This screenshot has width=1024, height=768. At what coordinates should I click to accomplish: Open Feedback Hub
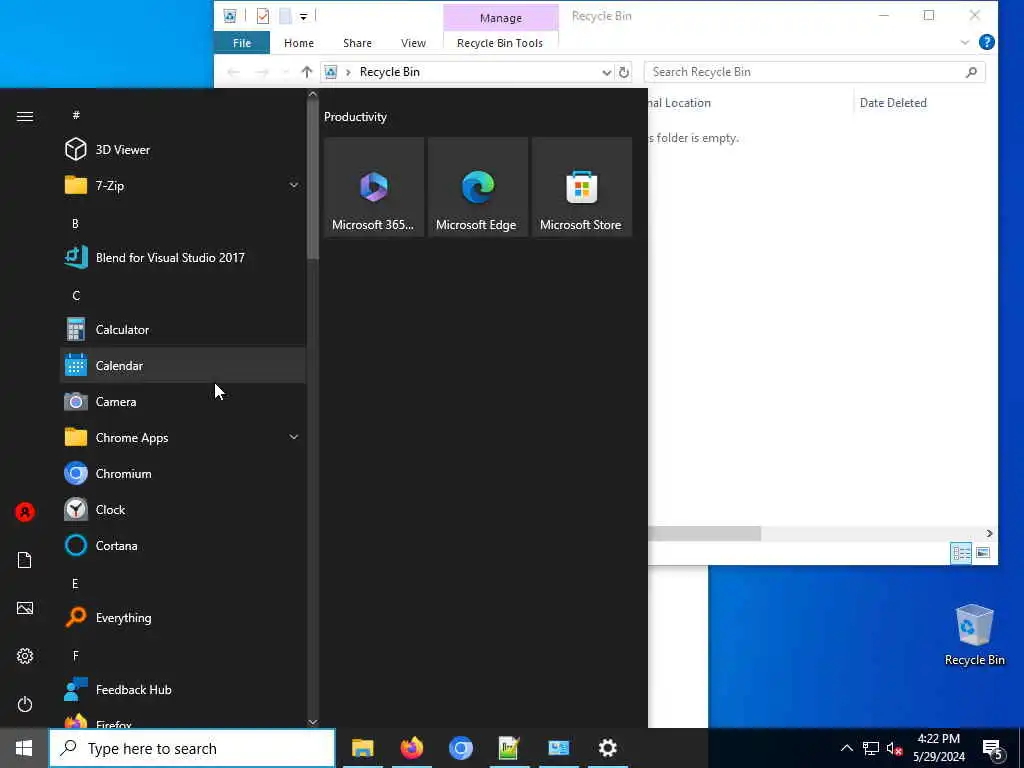[x=183, y=690]
